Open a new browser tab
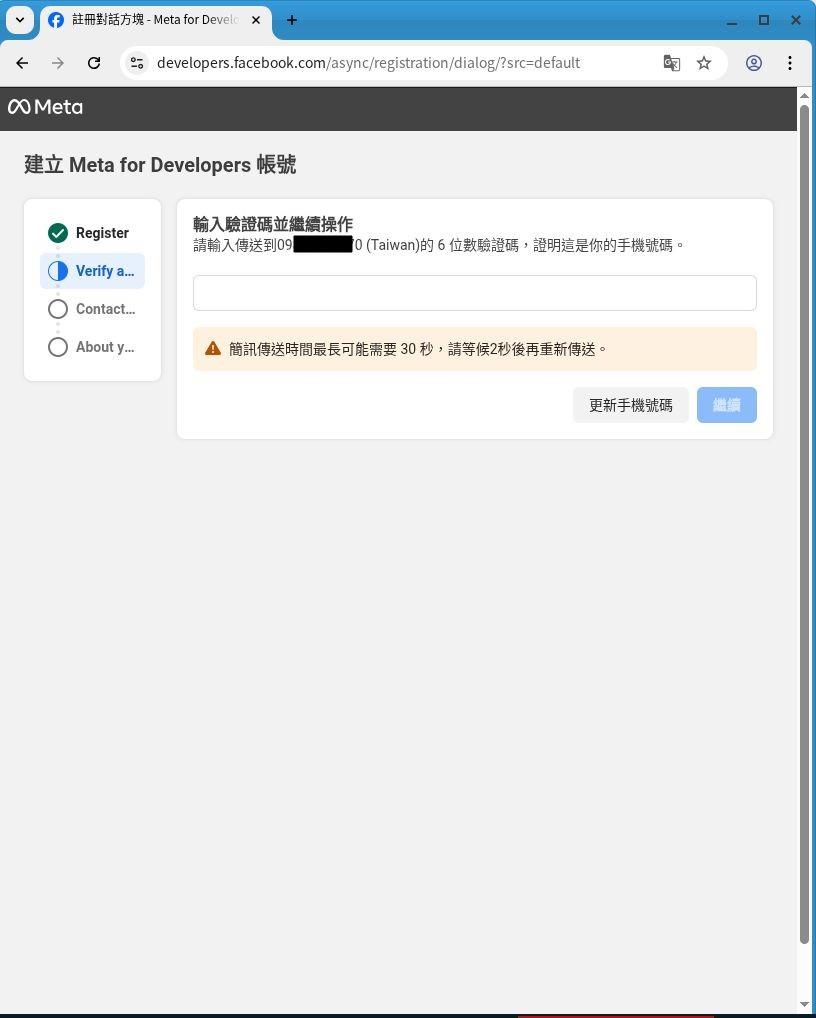Screen dimensions: 816x1018 click(x=292, y=20)
